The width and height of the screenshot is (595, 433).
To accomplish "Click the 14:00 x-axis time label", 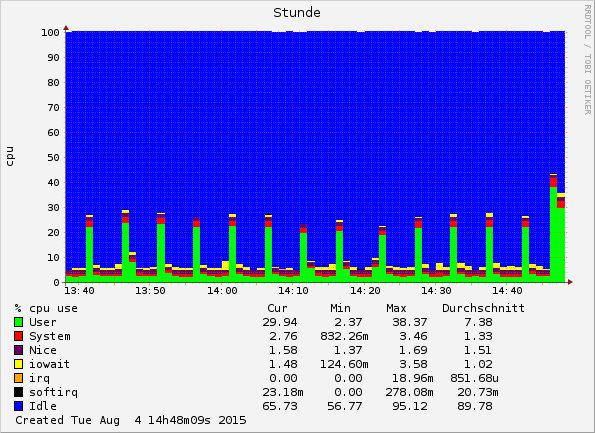I will coord(222,291).
